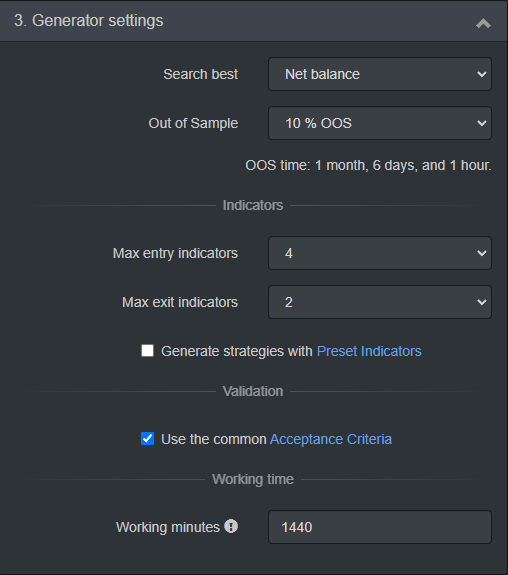Click the Working minutes label text
The height and width of the screenshot is (575, 508).
click(x=168, y=527)
